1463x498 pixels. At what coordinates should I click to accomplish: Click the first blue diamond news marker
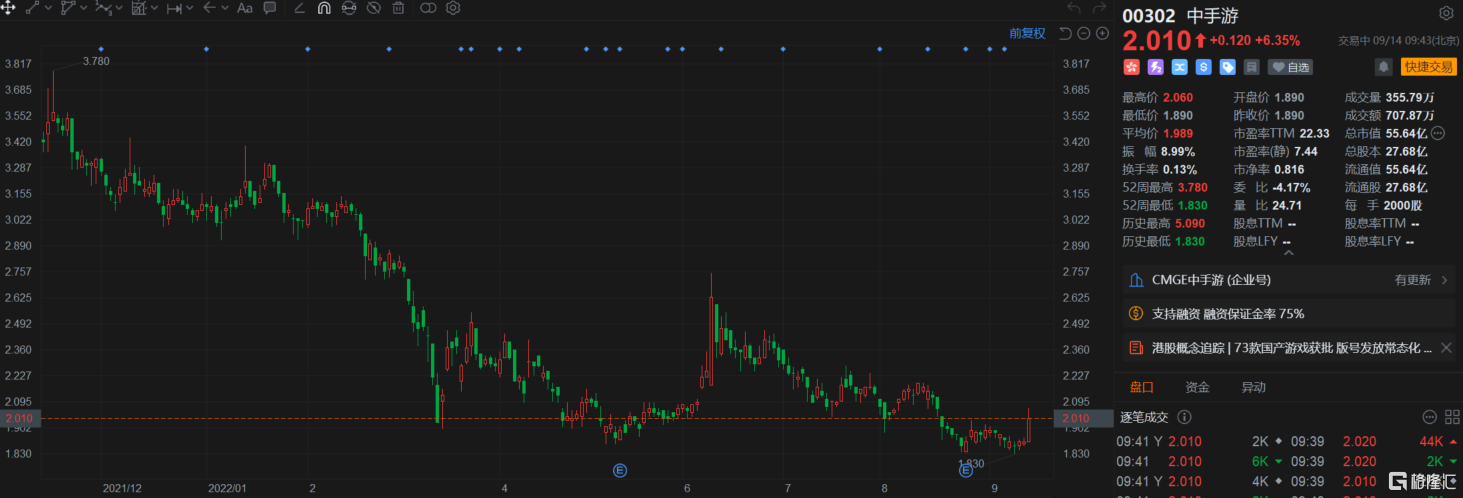[101, 49]
